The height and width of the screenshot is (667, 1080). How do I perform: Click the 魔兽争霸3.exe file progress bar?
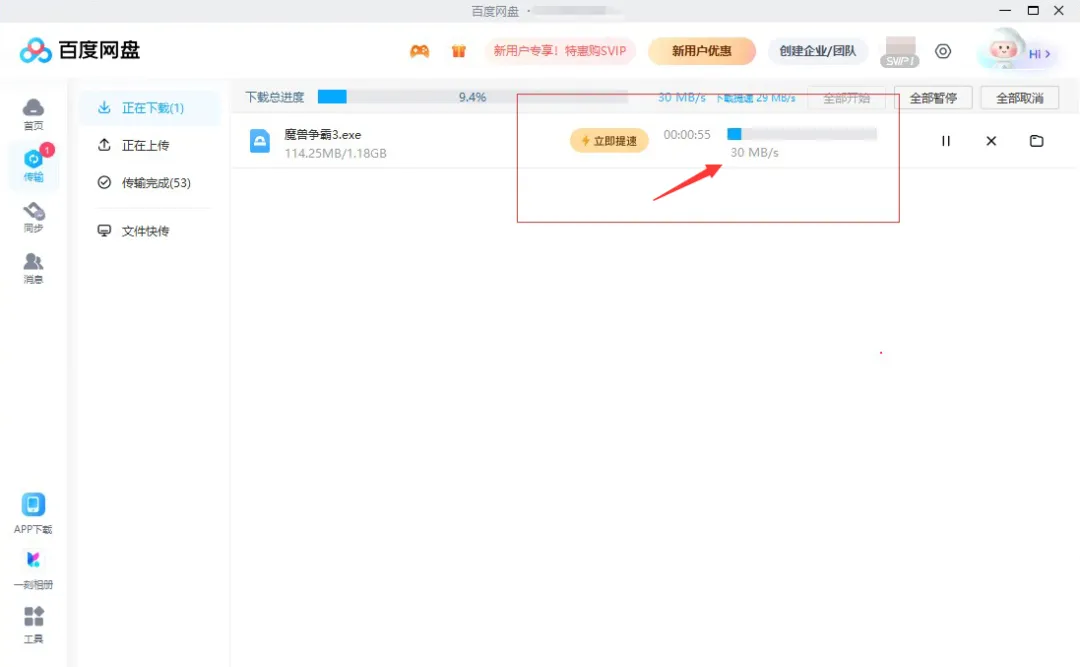tap(802, 134)
